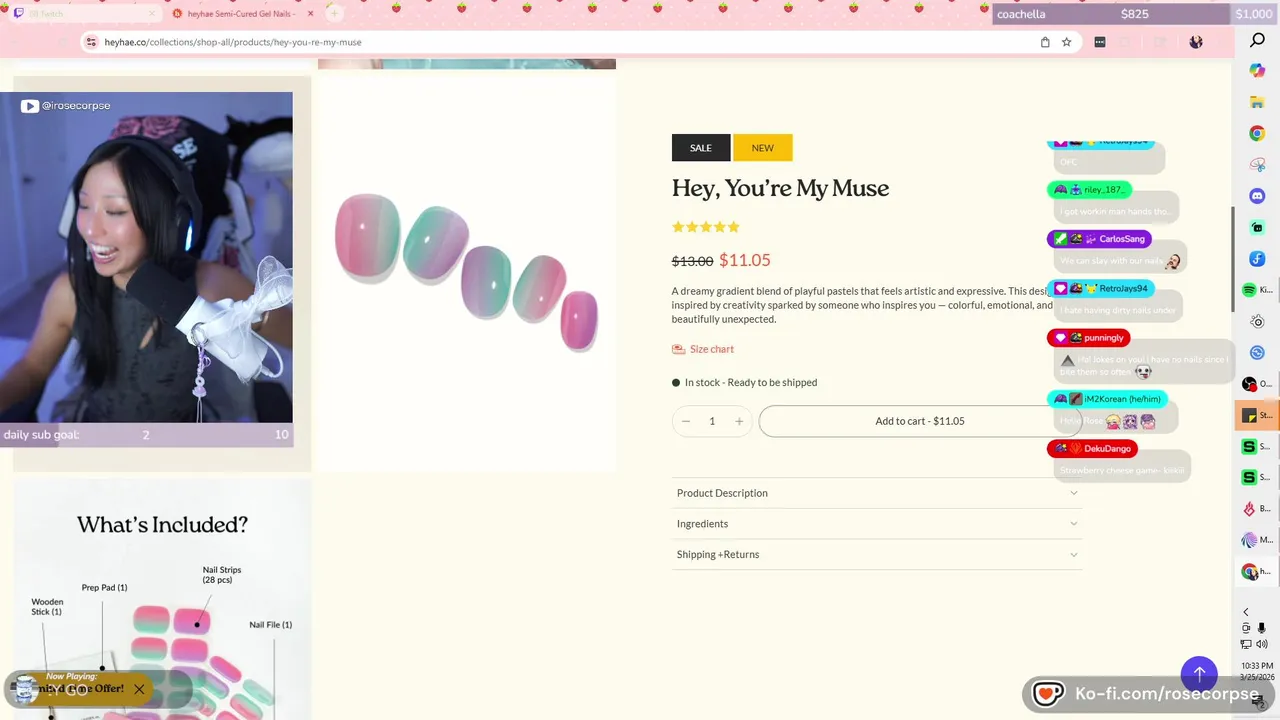
Task: Expand the Shipping + Returns section
Action: point(877,555)
